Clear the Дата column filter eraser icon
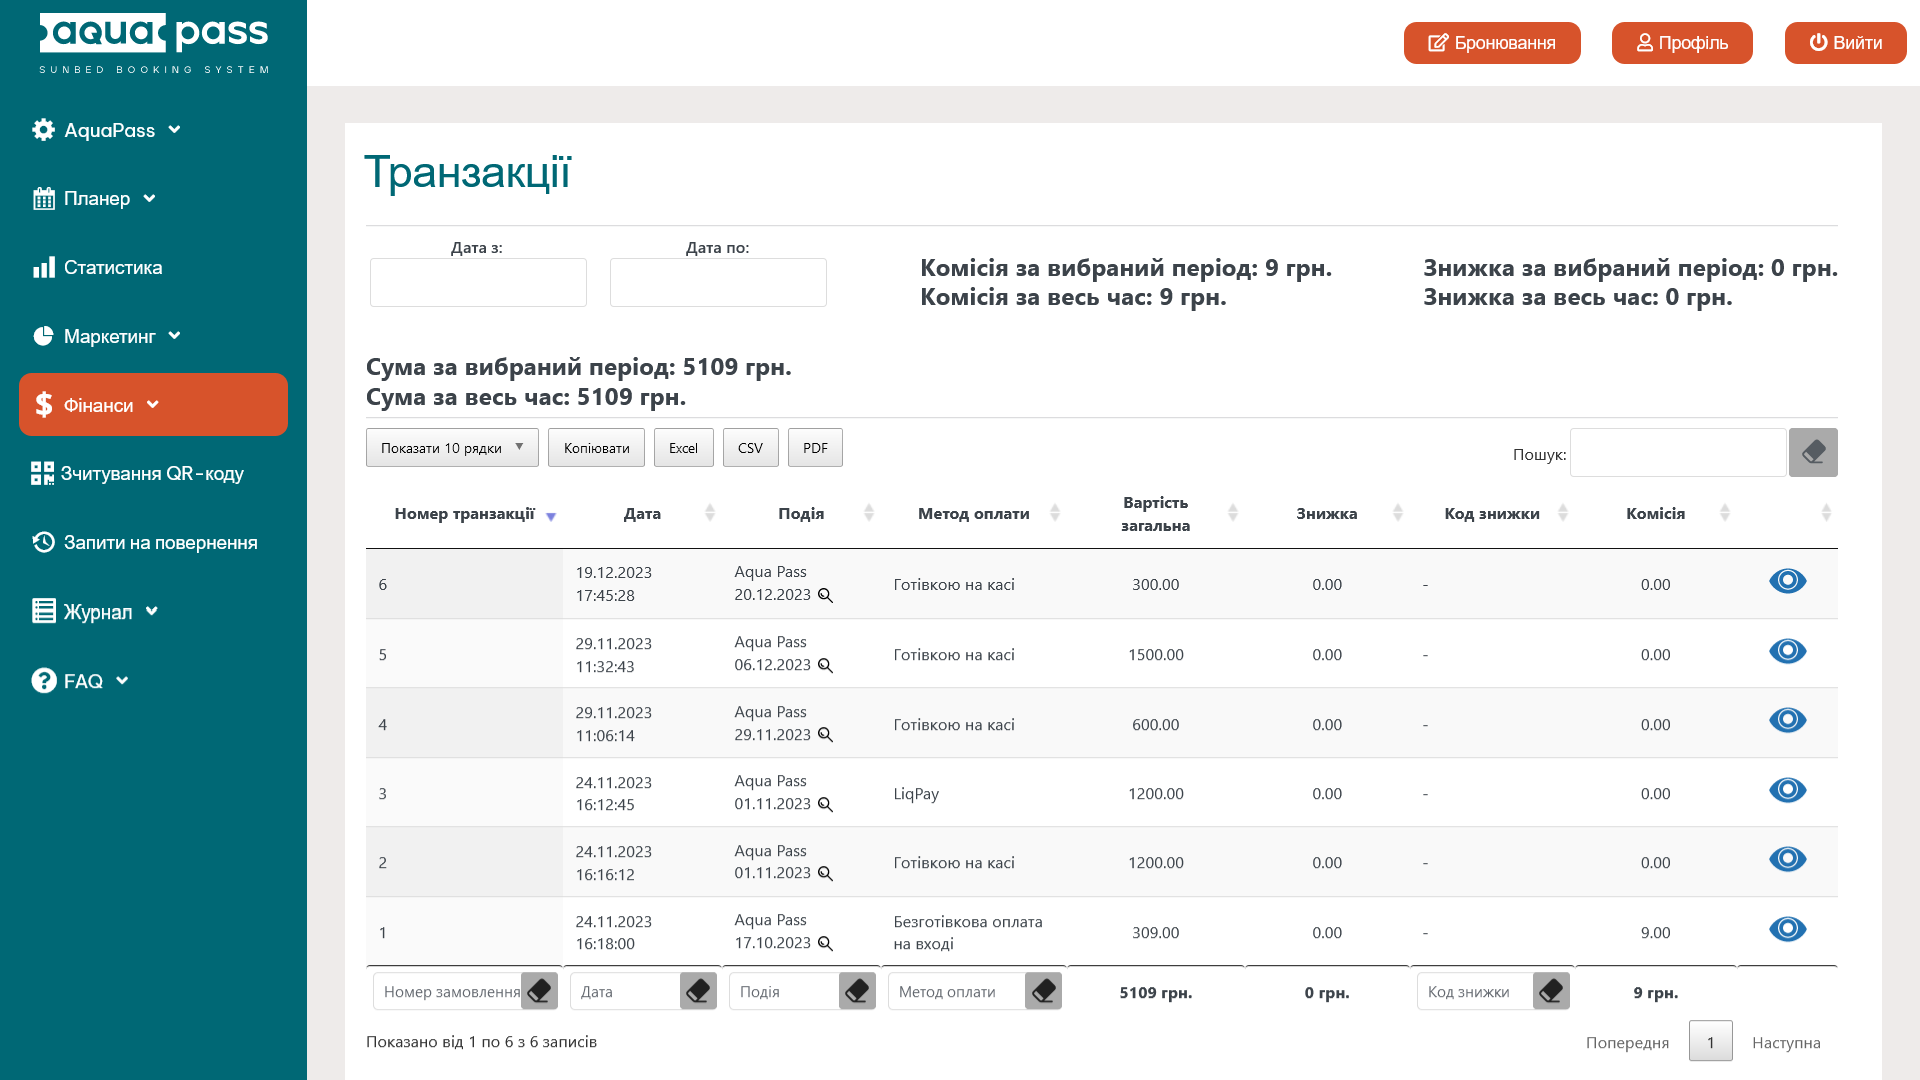This screenshot has height=1080, width=1920. pyautogui.click(x=698, y=991)
